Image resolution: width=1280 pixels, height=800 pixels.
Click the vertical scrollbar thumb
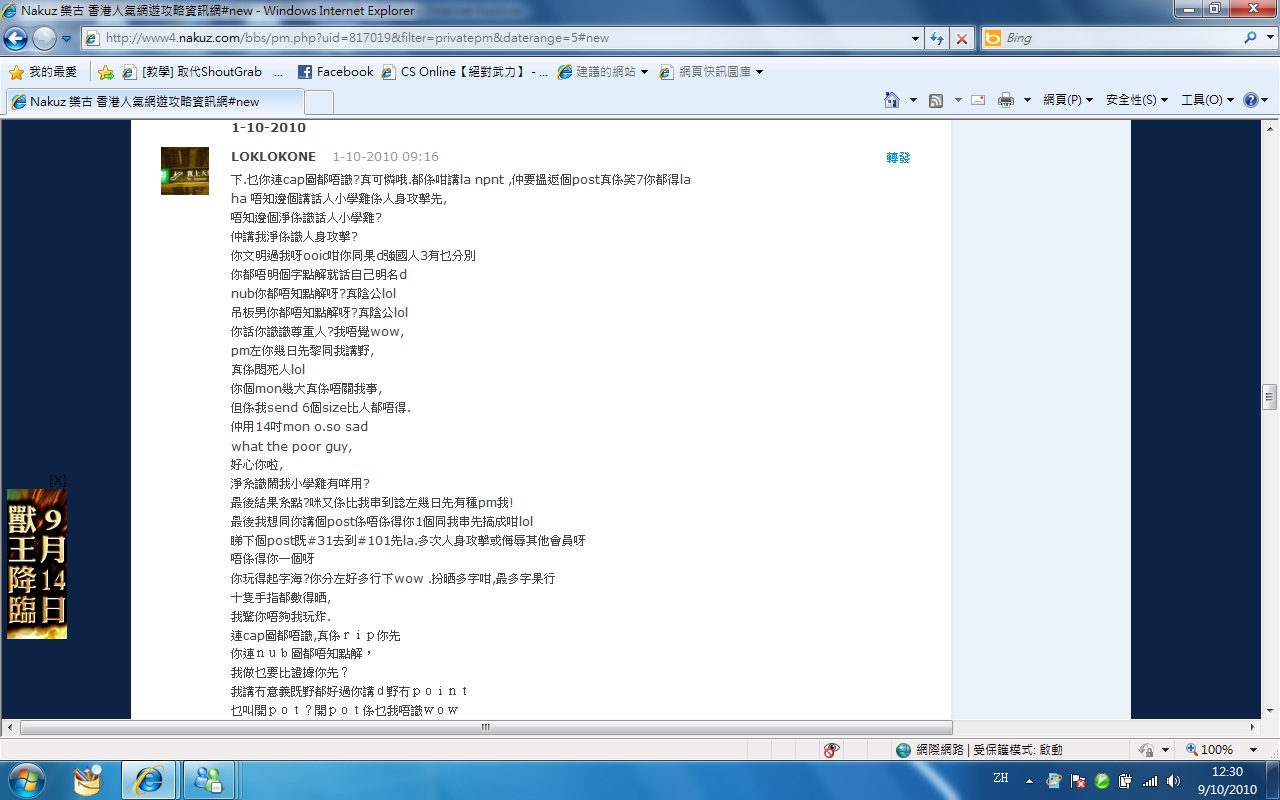(x=1270, y=397)
